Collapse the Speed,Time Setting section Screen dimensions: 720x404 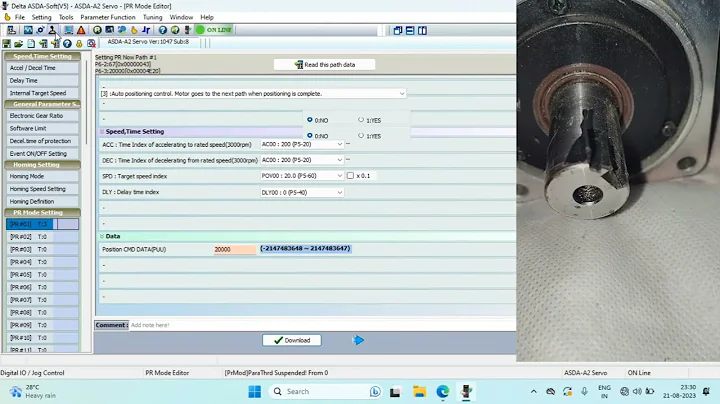click(102, 132)
